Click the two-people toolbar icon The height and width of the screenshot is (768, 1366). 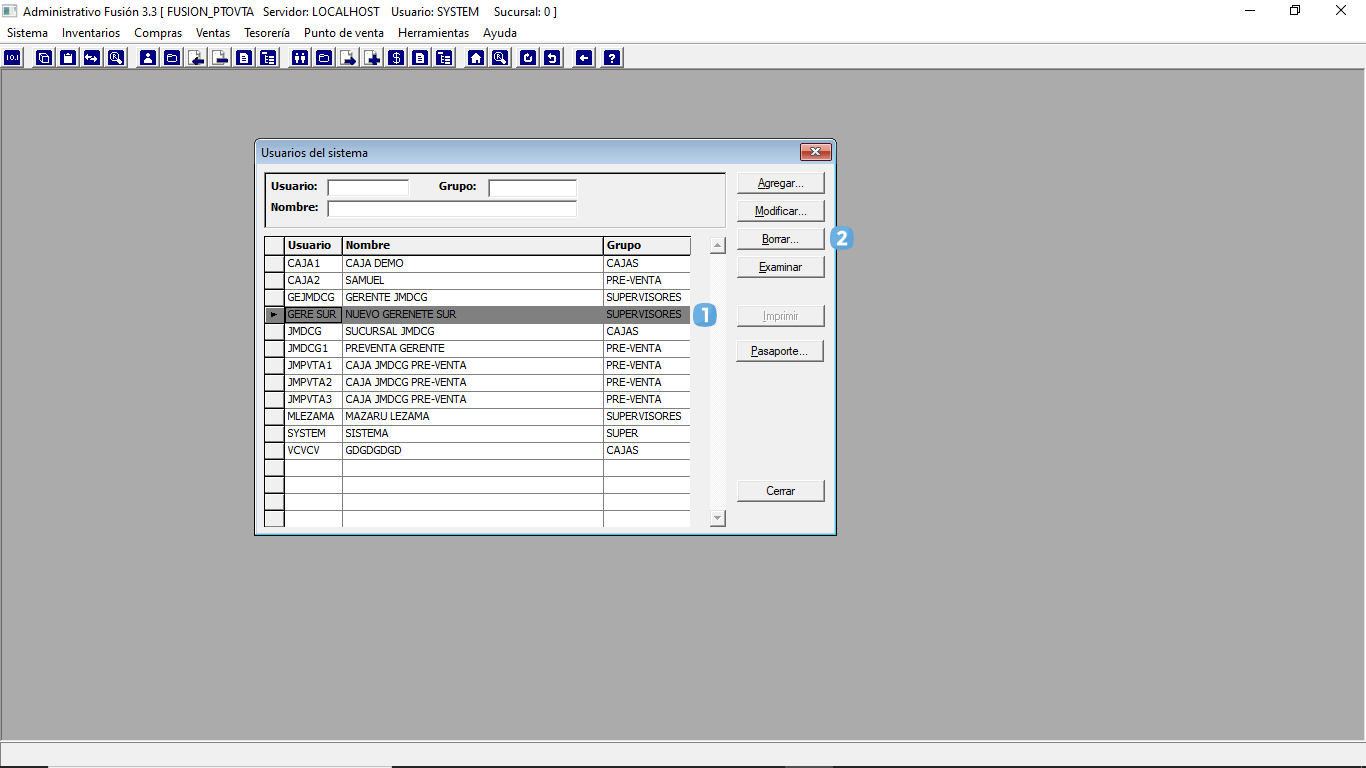pyautogui.click(x=300, y=57)
